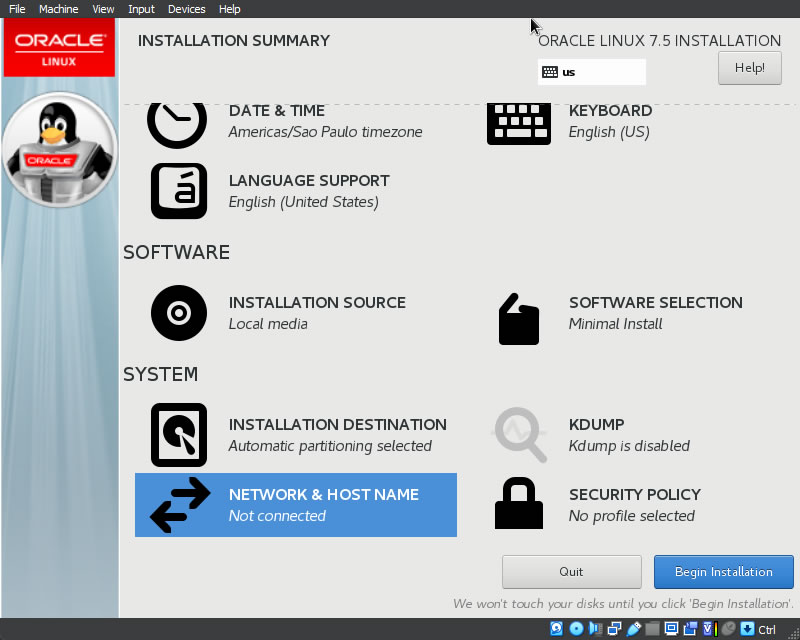
Task: Open the Security Policy padlock icon
Action: point(519,503)
